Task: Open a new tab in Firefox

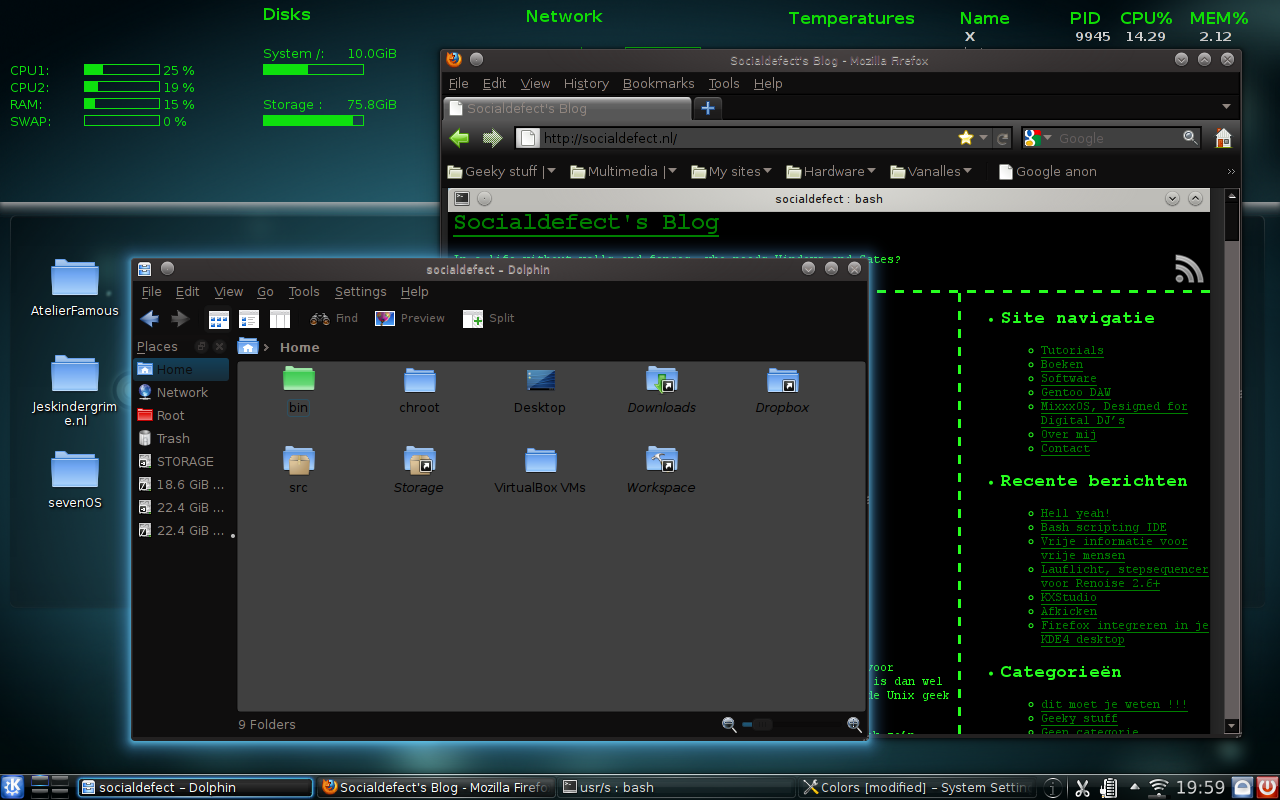Action: 708,108
